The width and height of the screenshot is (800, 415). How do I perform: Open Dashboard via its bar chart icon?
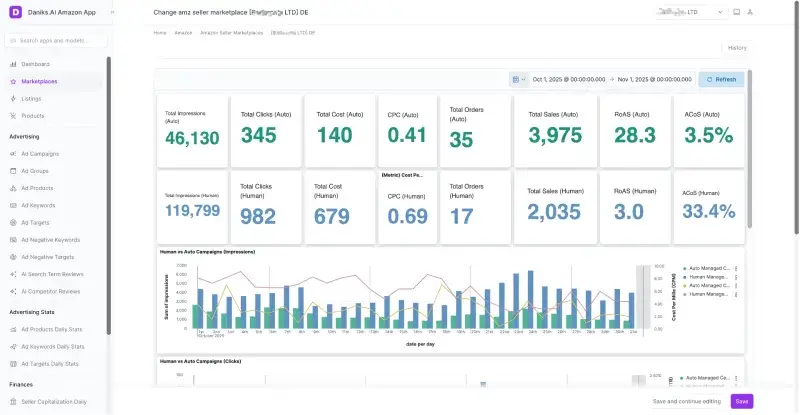pyautogui.click(x=12, y=64)
